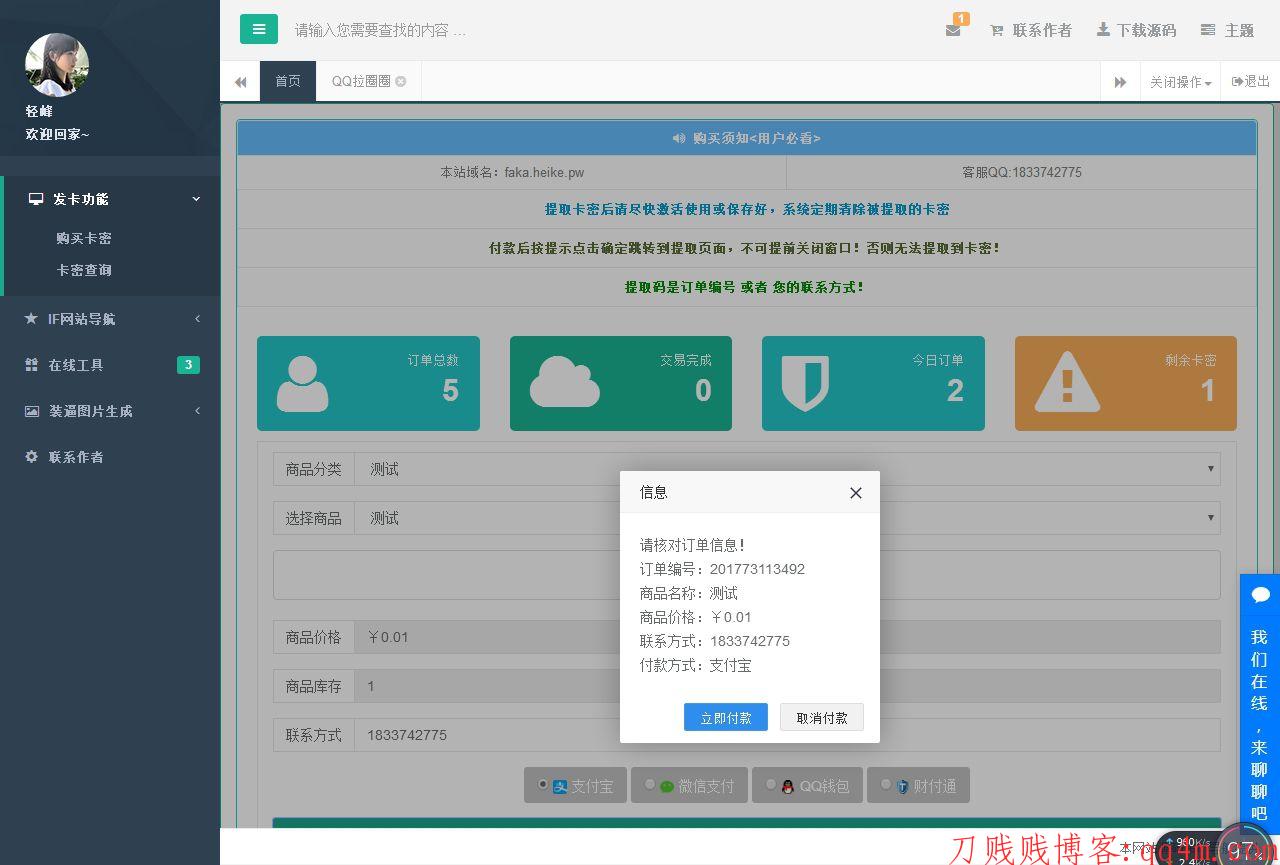Click the shield icon on 今日订单 card
Viewport: 1280px width, 865px height.
806,384
